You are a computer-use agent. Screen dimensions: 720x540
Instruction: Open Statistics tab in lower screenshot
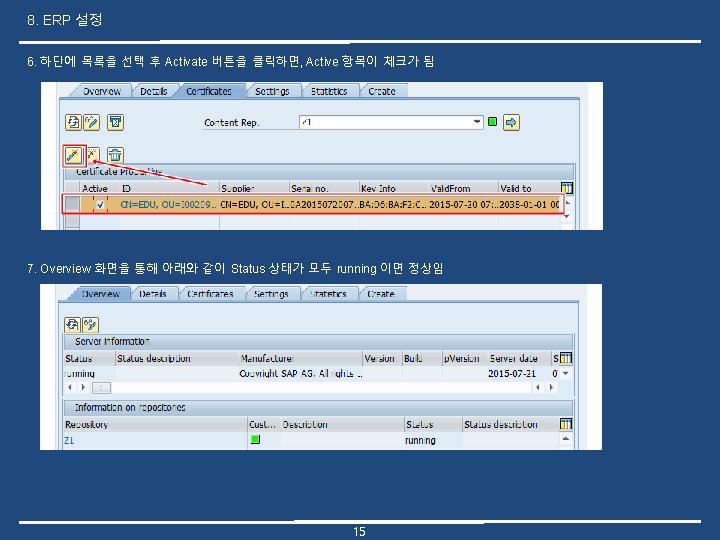point(328,294)
